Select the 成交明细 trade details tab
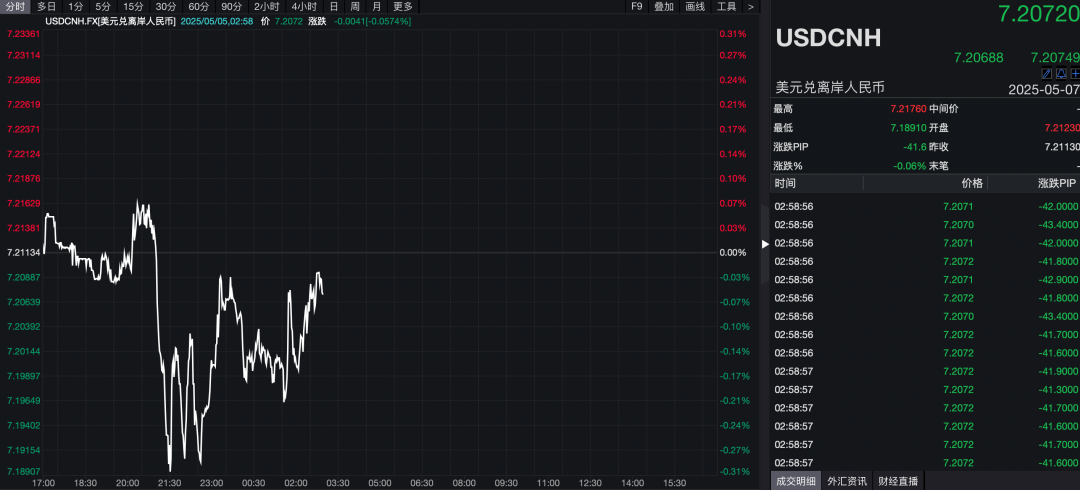Screen dimensions: 1080x490 (x=796, y=481)
